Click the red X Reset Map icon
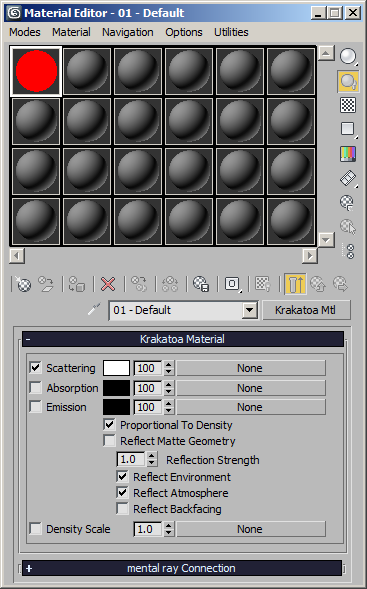This screenshot has width=367, height=589. click(x=108, y=284)
